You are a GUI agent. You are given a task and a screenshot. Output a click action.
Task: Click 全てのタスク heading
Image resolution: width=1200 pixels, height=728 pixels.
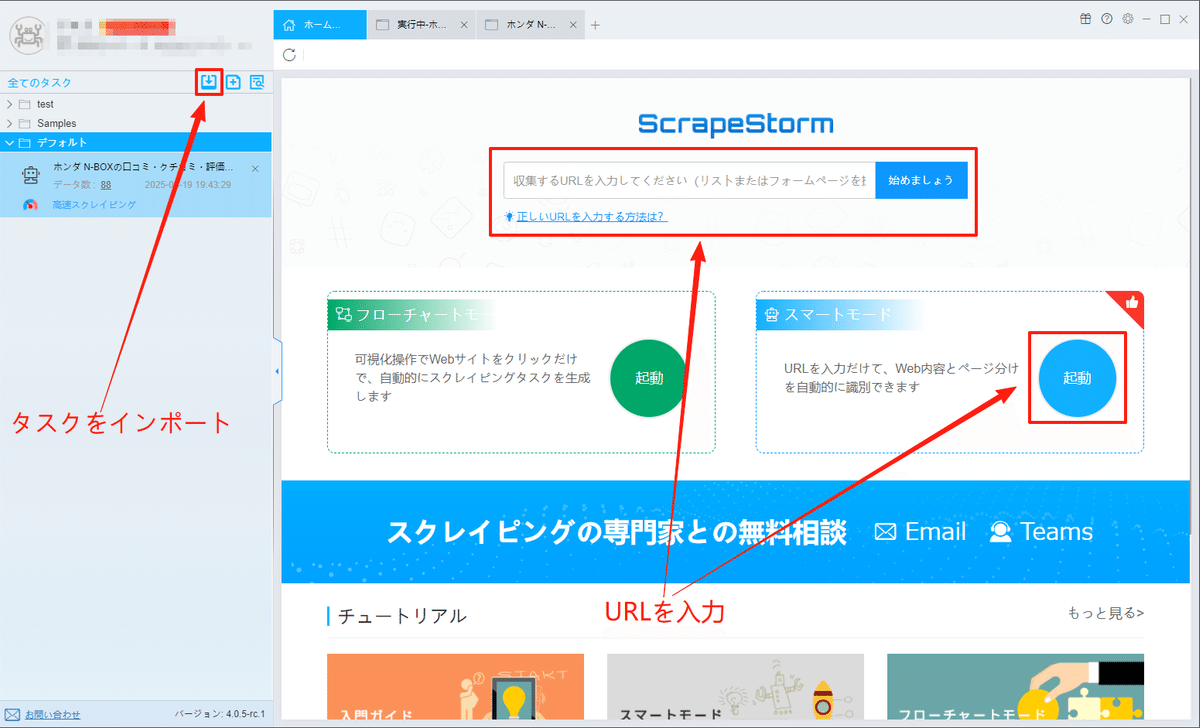tap(39, 83)
